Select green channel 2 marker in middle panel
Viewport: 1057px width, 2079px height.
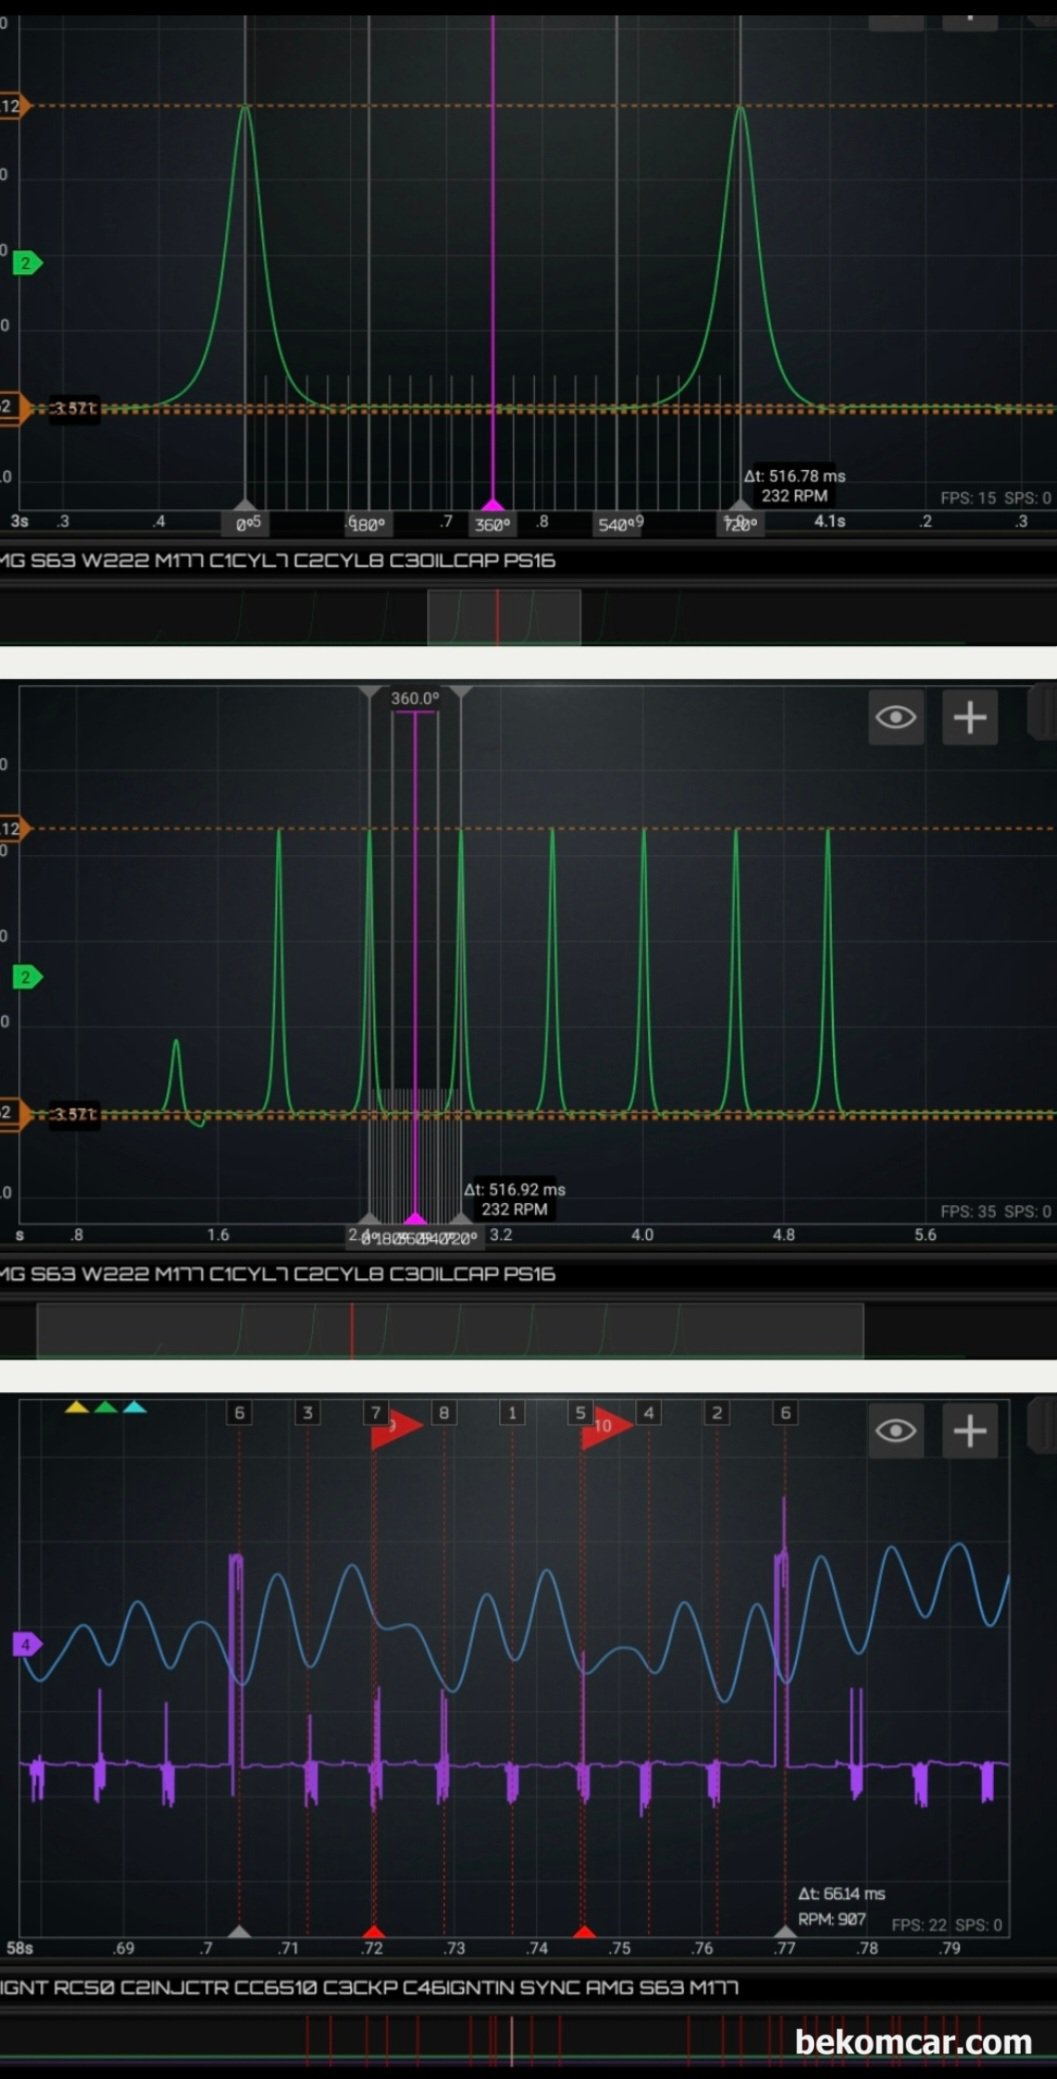[x=26, y=977]
